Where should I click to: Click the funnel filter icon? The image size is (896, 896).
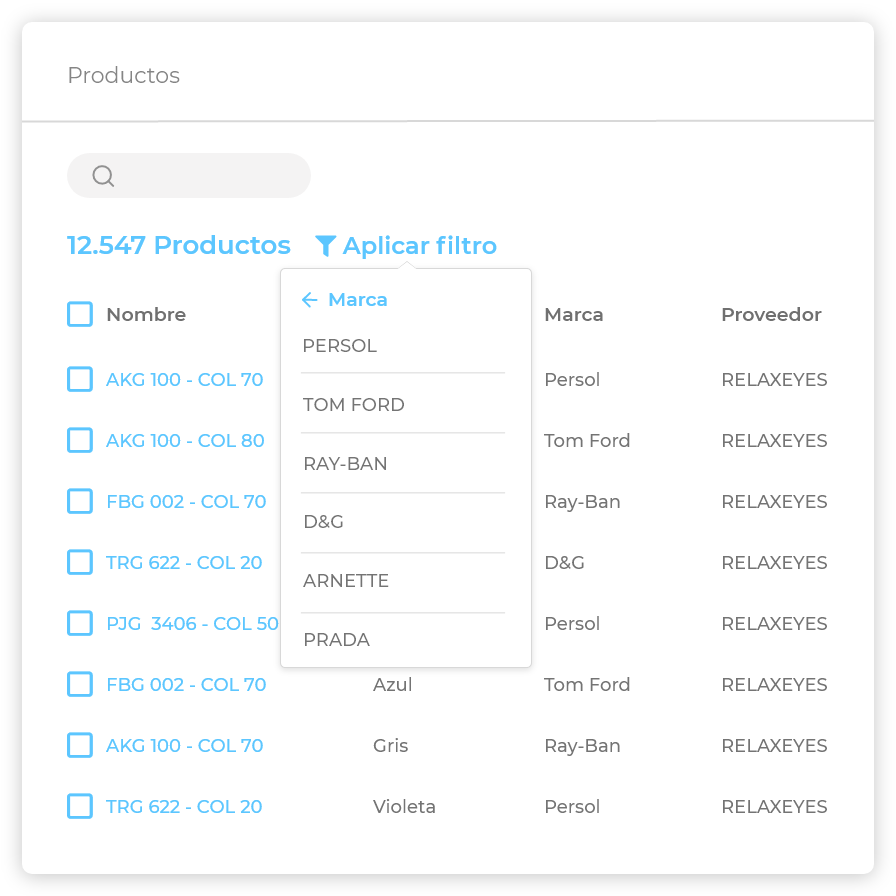325,246
